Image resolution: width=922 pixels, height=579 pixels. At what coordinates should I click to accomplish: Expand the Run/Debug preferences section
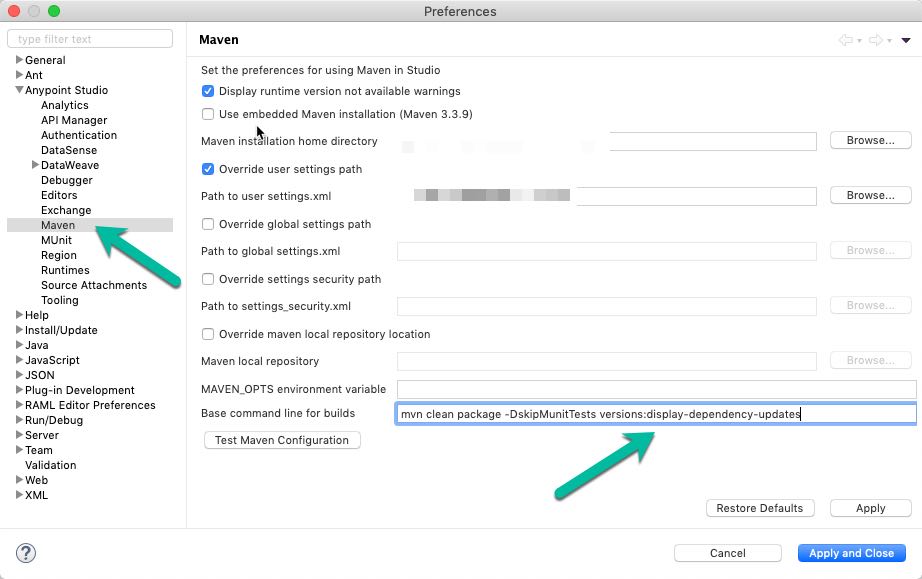[x=18, y=420]
